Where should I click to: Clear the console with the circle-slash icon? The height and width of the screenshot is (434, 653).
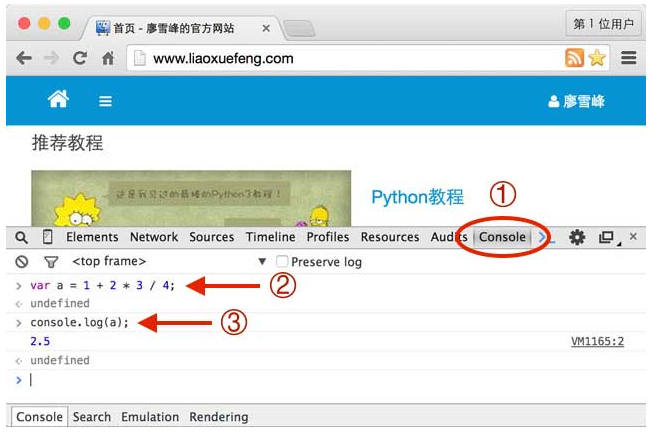[21, 262]
